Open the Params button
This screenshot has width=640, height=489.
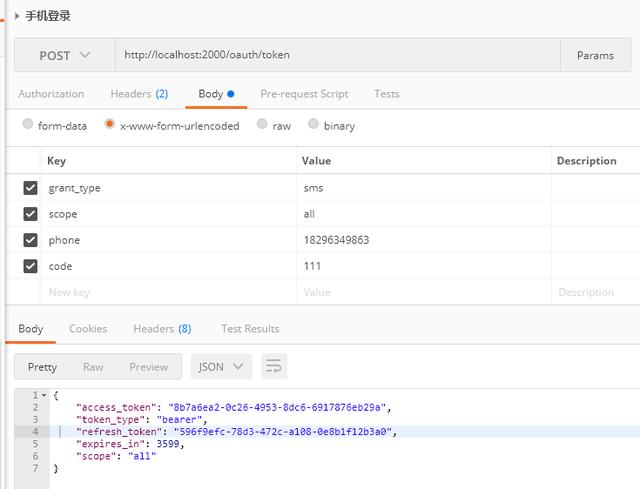point(595,55)
